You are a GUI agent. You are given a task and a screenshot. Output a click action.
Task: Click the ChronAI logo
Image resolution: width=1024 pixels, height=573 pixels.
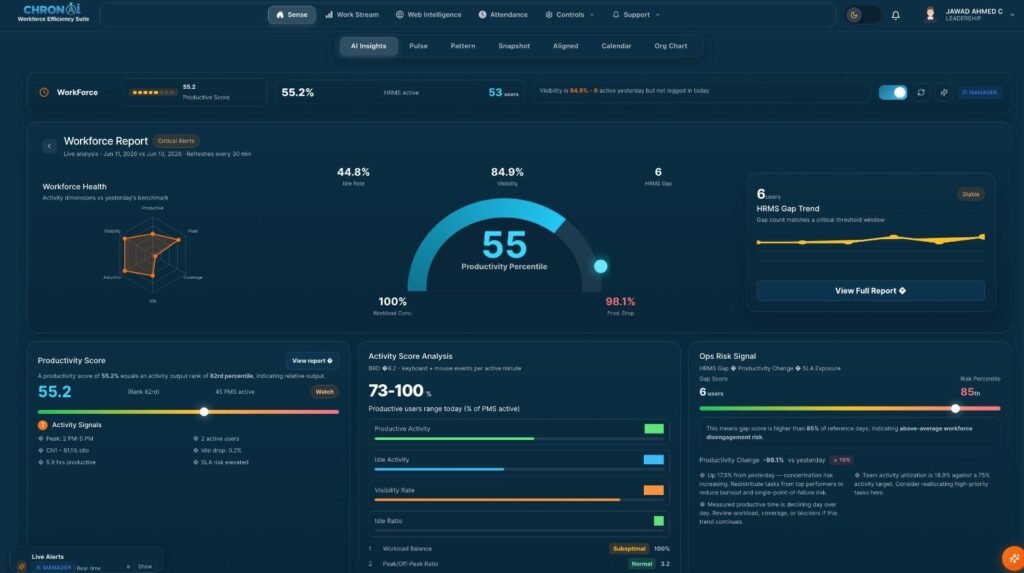pos(53,12)
